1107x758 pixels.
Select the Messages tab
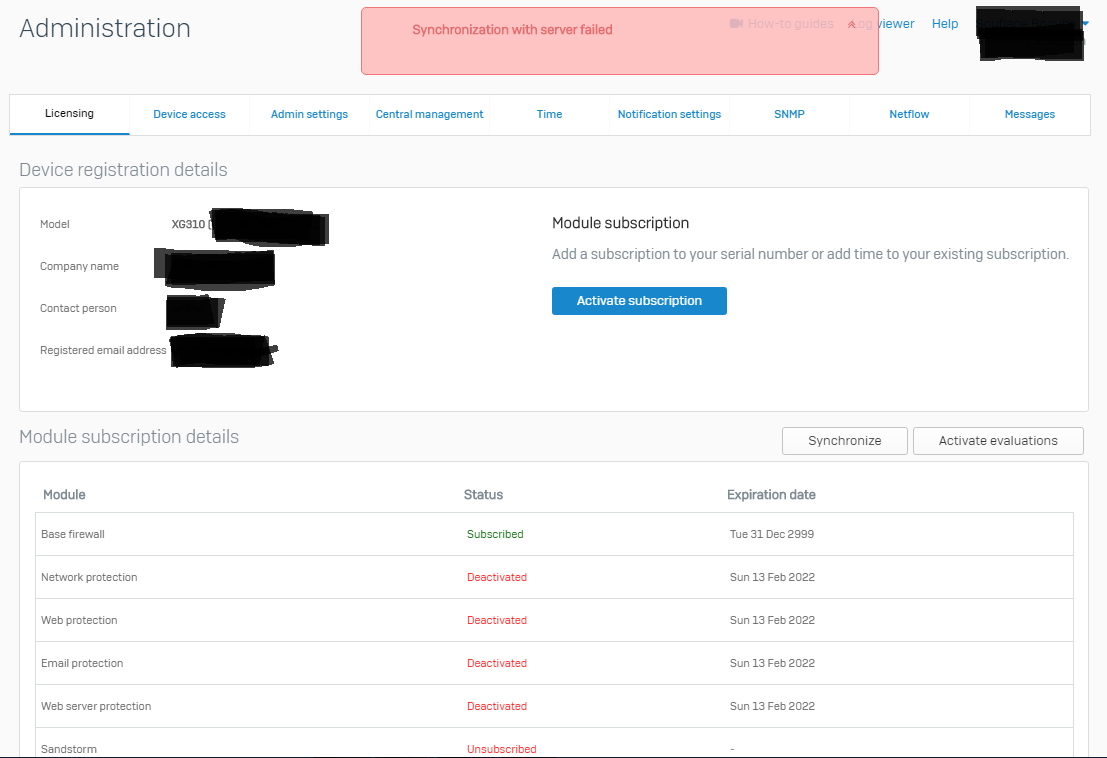[x=1029, y=114]
